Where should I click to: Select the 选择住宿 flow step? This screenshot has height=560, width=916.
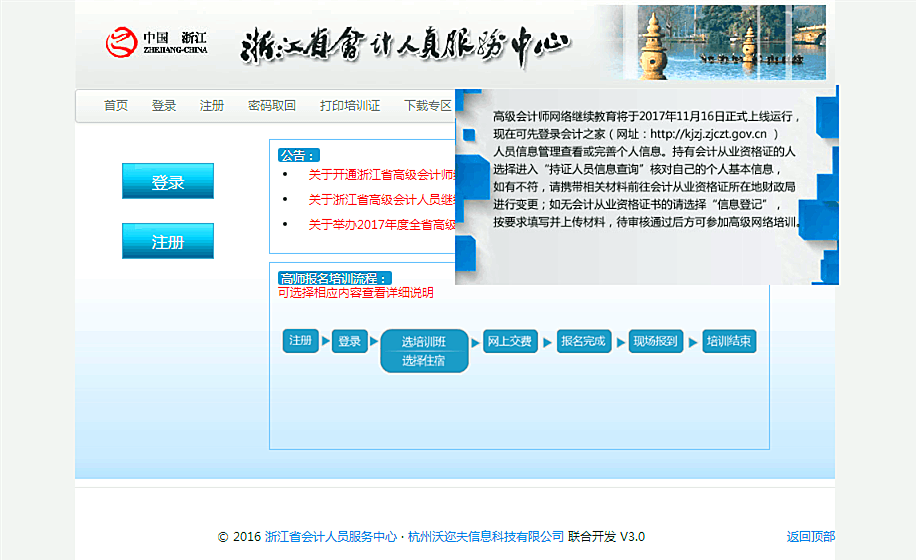coord(424,361)
